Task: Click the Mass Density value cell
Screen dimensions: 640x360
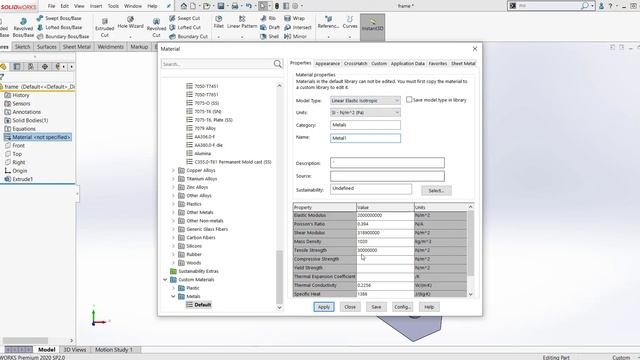Action: coord(385,242)
